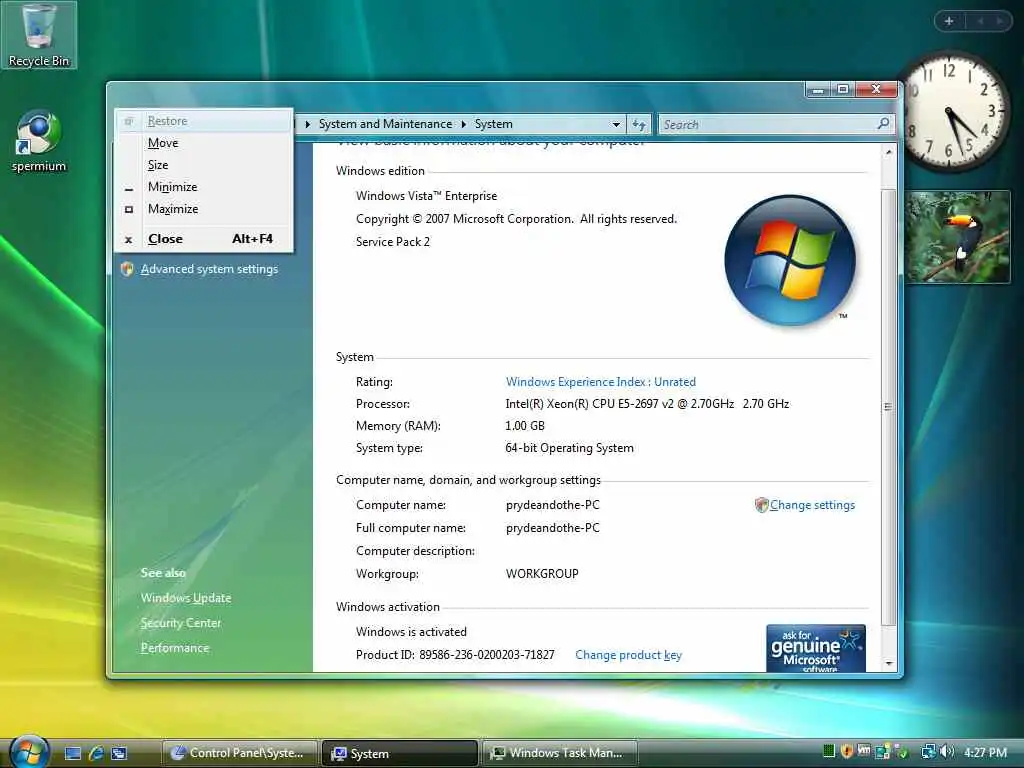Screen dimensions: 1024x768
Task: Open Security Center under See also
Action: tap(180, 623)
